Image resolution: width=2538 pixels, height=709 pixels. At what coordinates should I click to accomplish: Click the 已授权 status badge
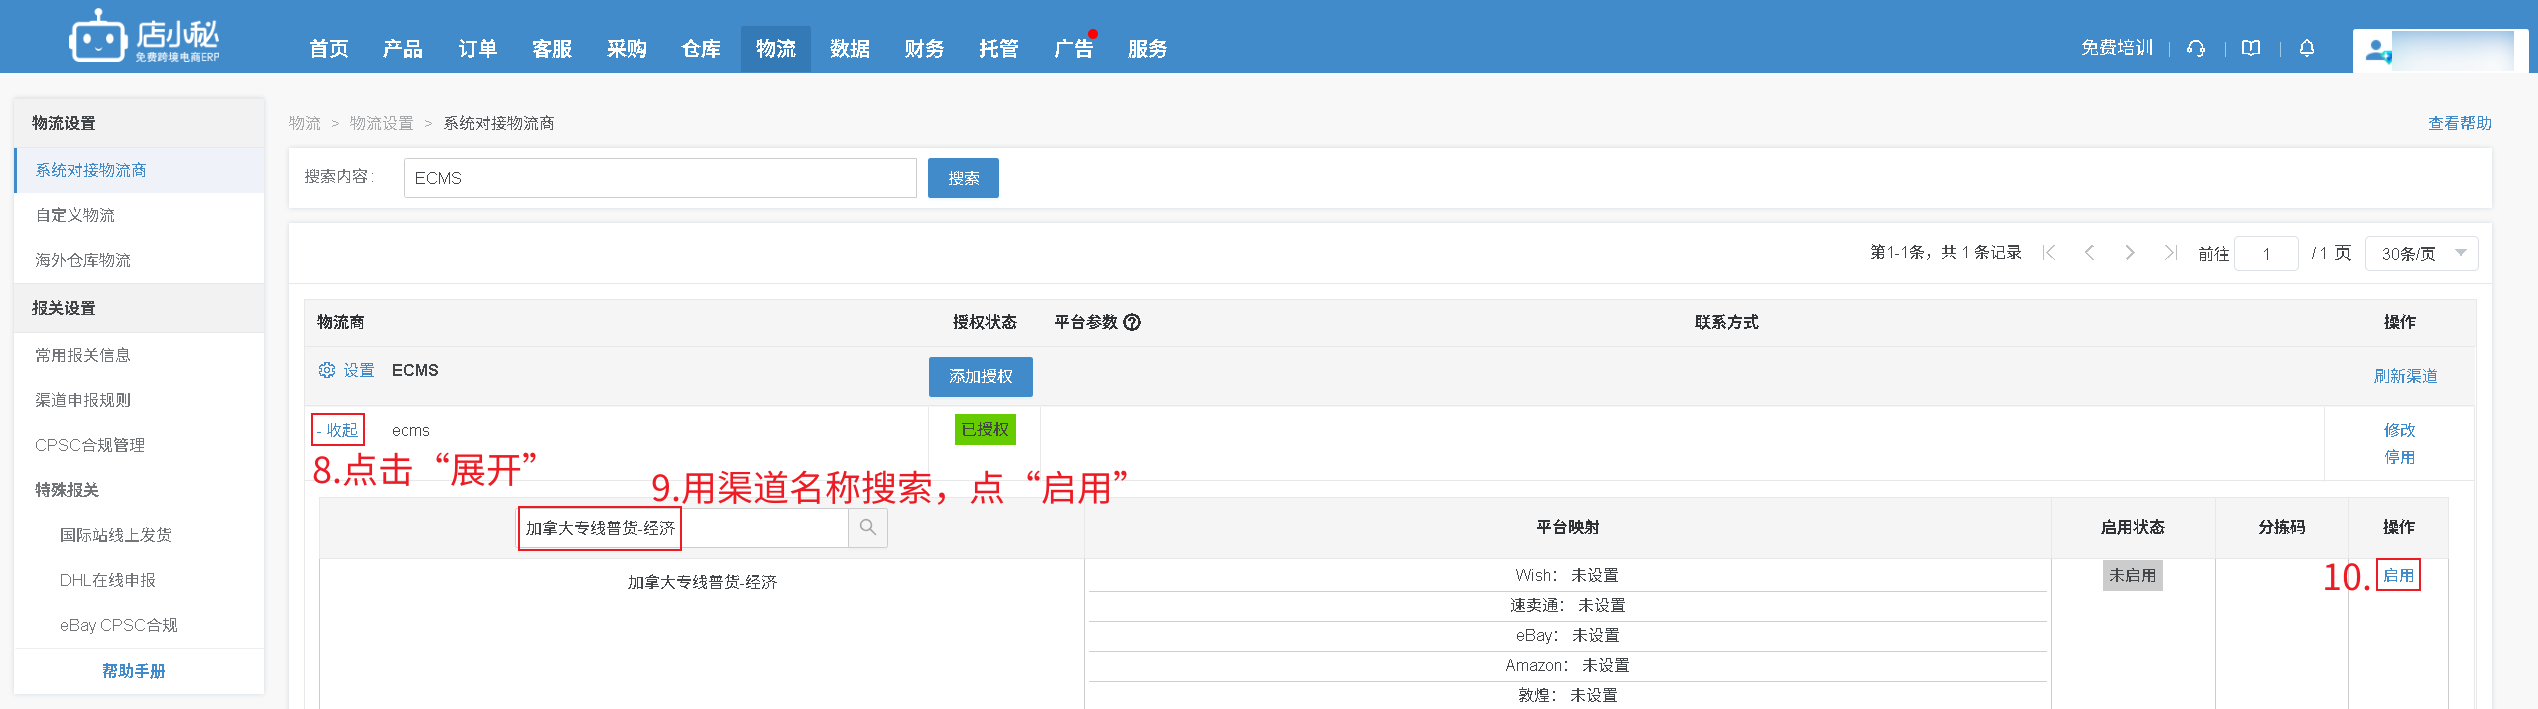[985, 429]
